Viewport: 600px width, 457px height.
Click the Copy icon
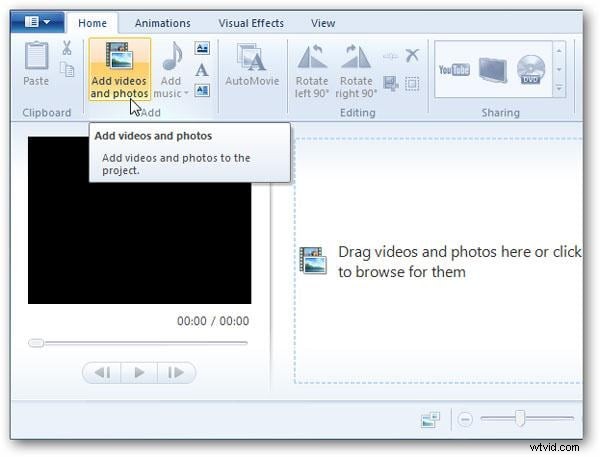pos(67,70)
